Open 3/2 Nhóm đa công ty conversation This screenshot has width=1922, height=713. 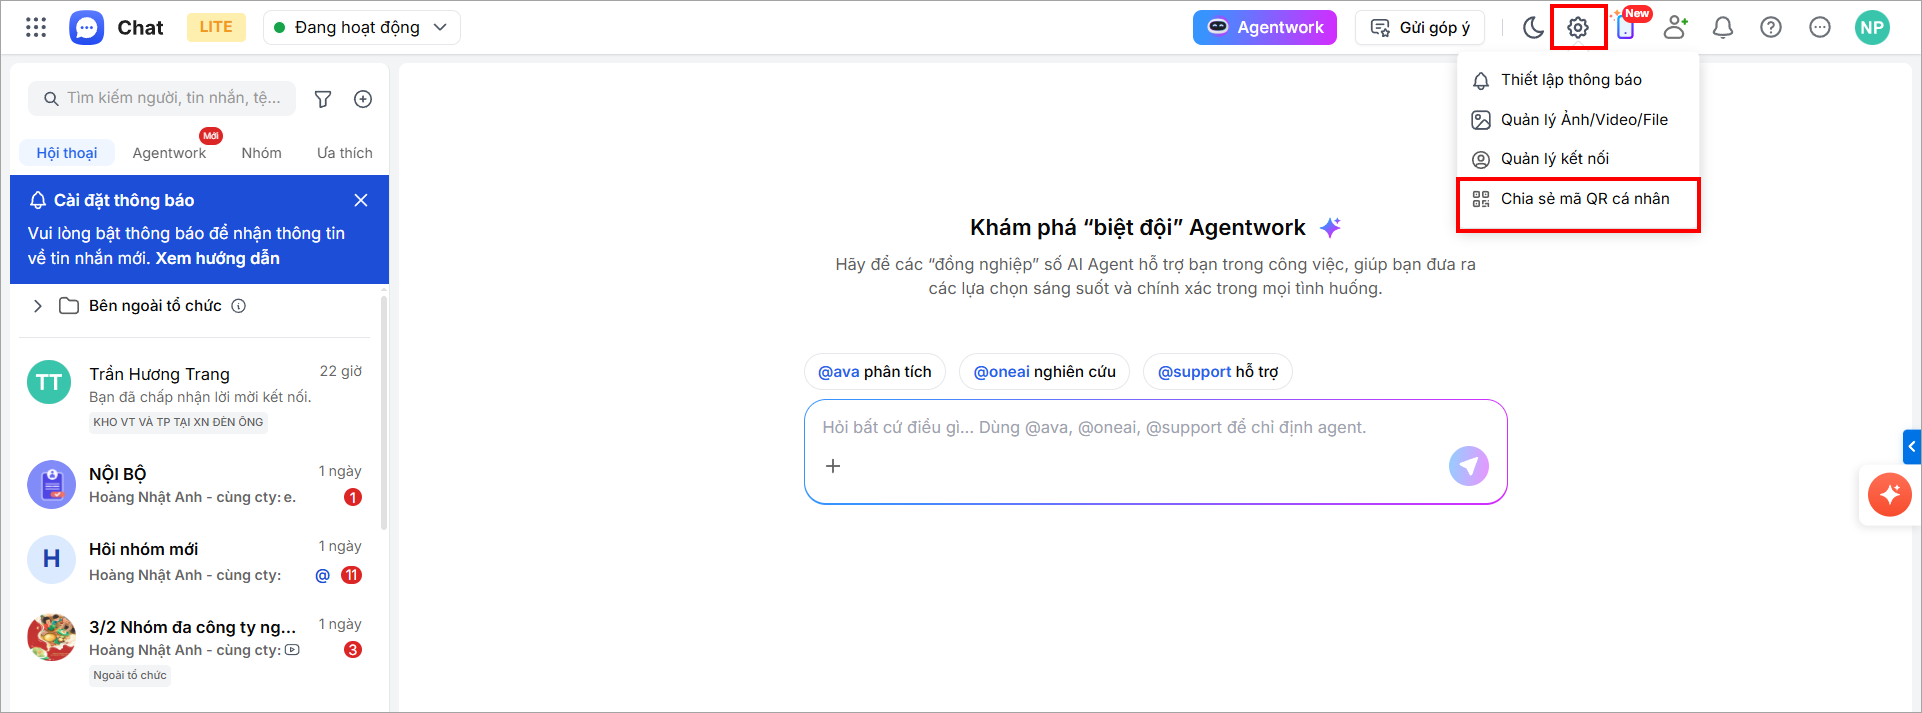[196, 648]
